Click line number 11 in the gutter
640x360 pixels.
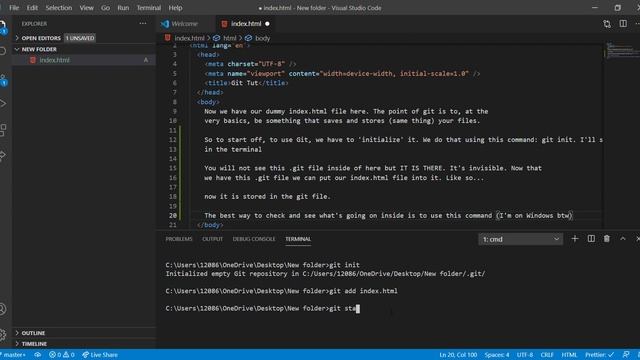173,130
